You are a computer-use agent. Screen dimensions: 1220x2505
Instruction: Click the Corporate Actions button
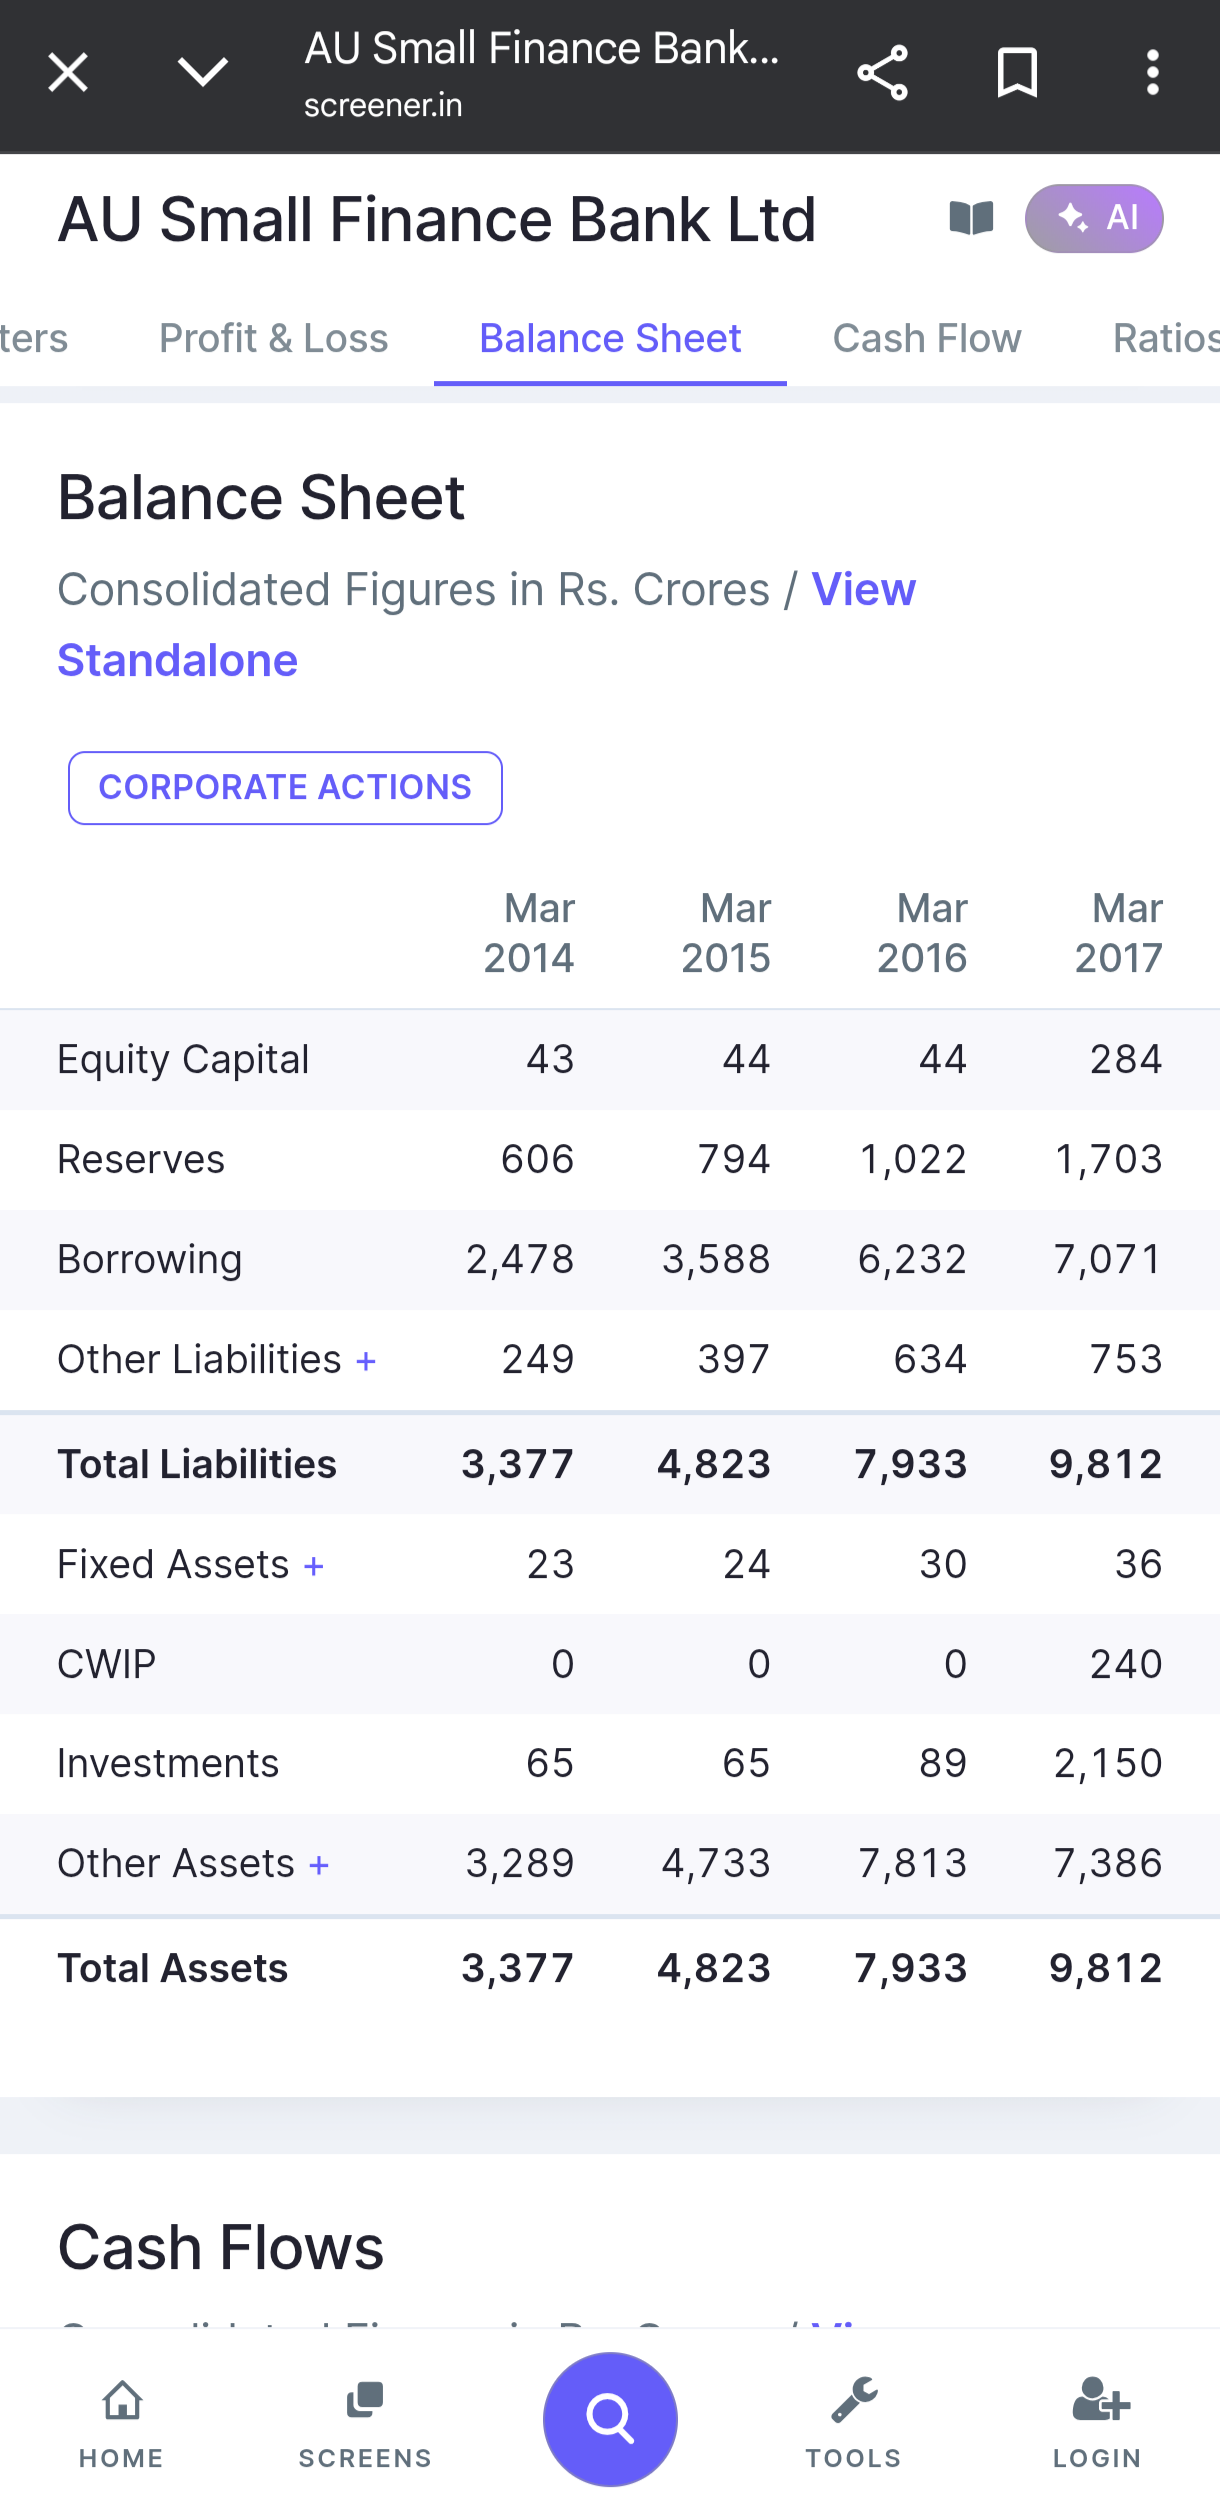[x=285, y=788]
